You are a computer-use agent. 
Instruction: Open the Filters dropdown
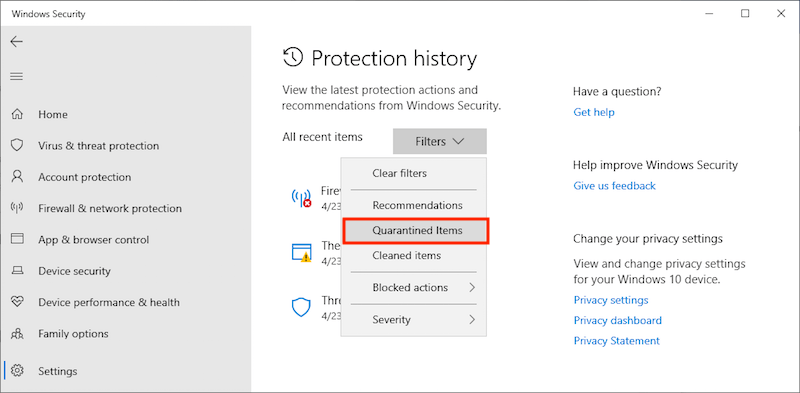pyautogui.click(x=440, y=141)
